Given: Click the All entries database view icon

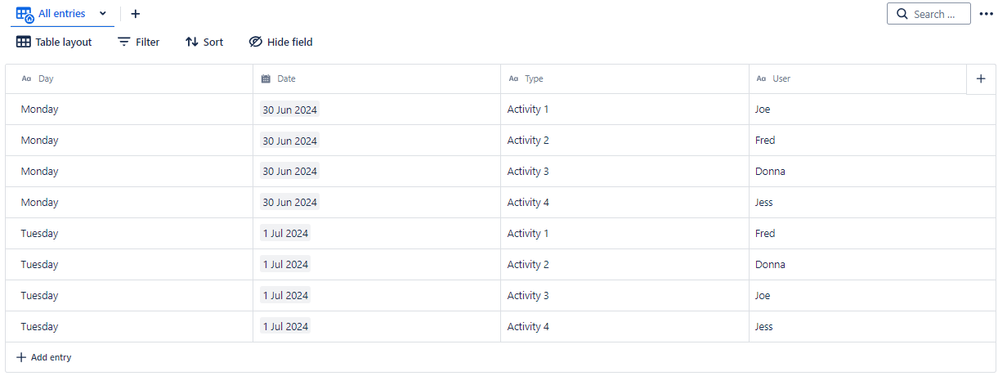Looking at the screenshot, I should click(x=25, y=14).
